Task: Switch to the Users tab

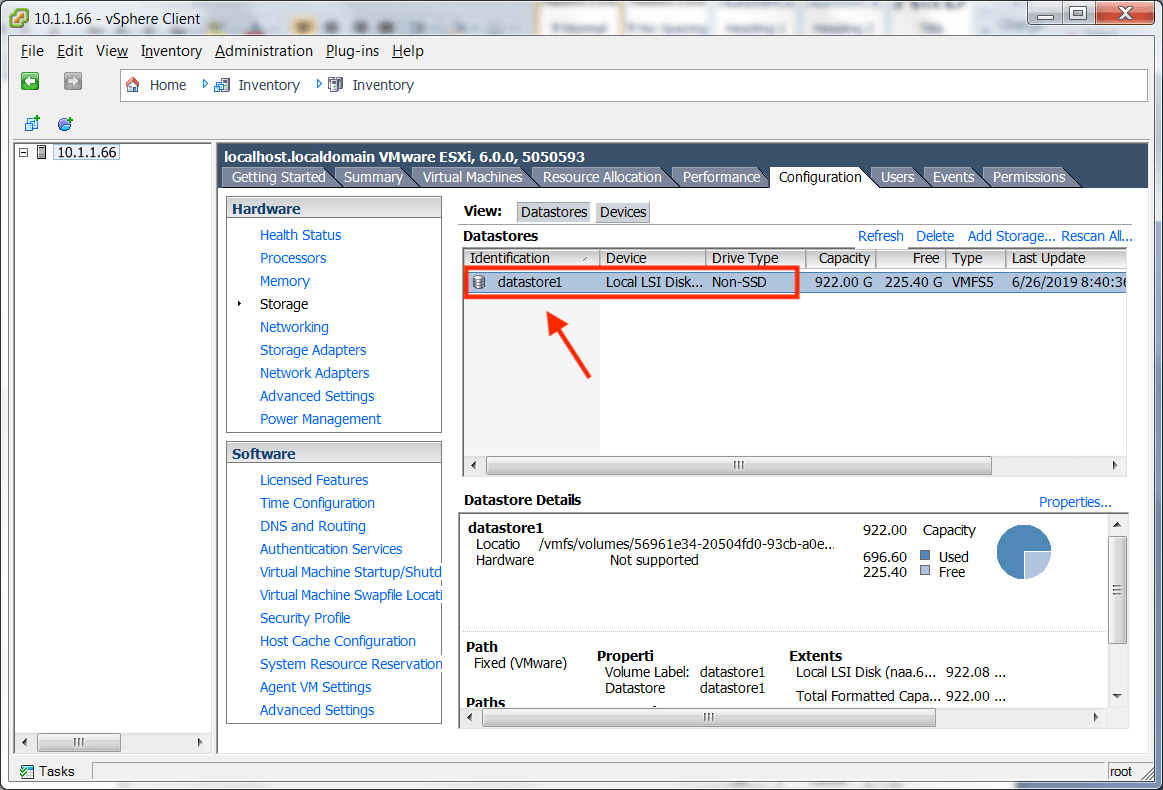Action: 897,177
